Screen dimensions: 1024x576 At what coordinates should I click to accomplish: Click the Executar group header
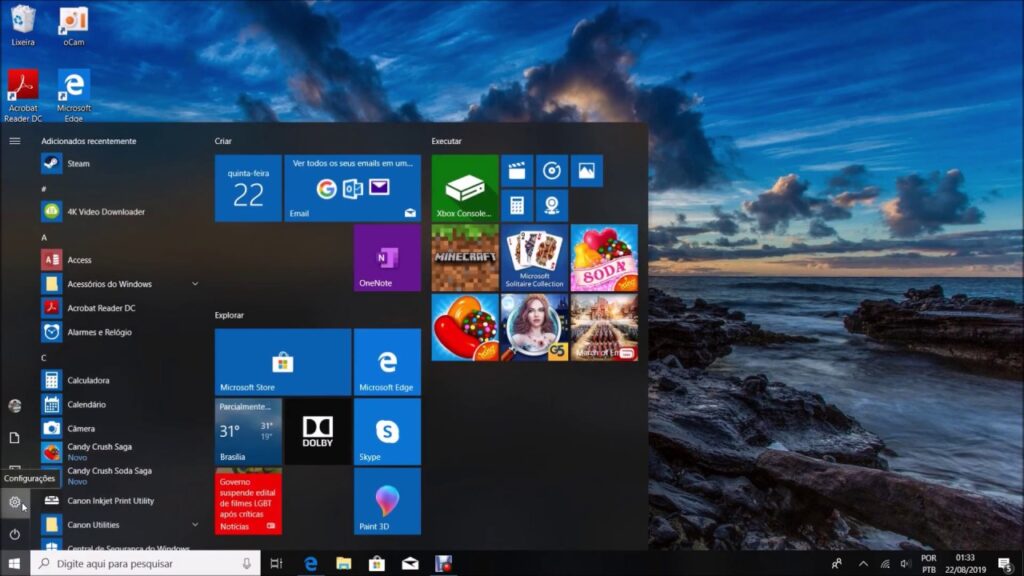(x=446, y=141)
